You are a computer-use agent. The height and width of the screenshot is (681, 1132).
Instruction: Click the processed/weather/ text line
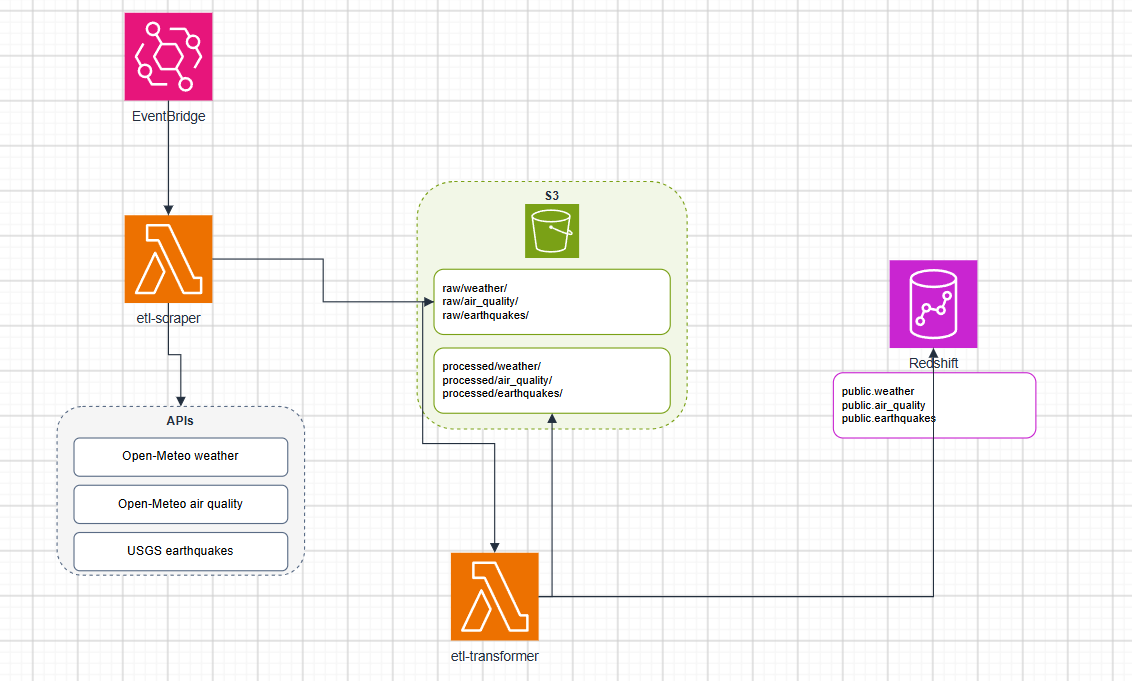click(x=491, y=366)
